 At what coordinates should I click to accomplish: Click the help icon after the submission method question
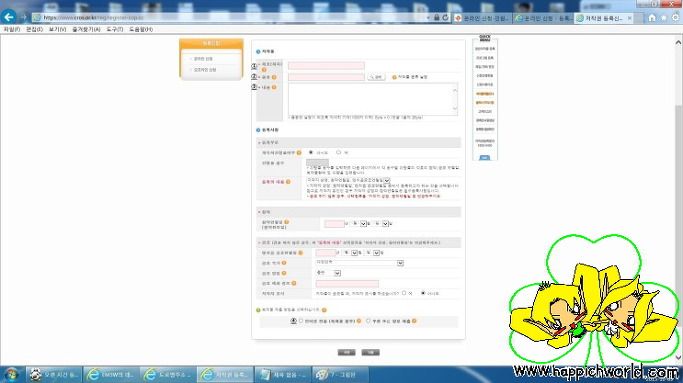pyautogui.click(x=324, y=310)
